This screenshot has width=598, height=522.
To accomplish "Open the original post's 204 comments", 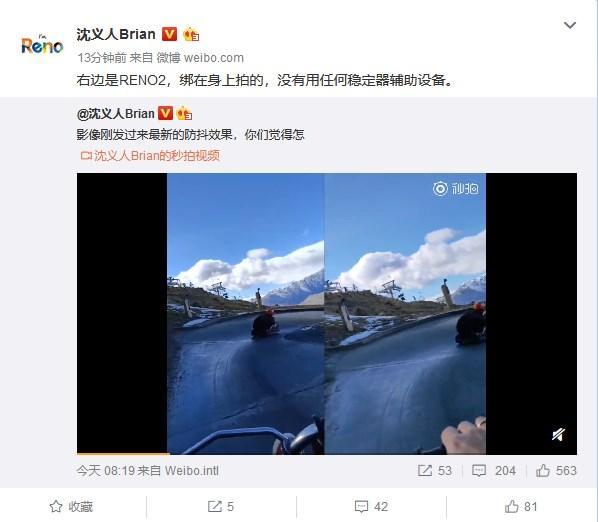I will click(494, 471).
